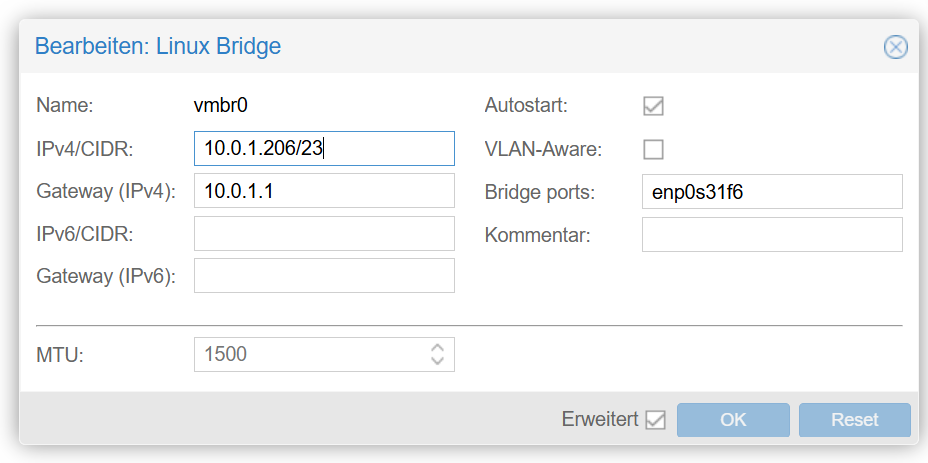Click the Kommentar text field
Image resolution: width=928 pixels, height=463 pixels.
pos(771,234)
